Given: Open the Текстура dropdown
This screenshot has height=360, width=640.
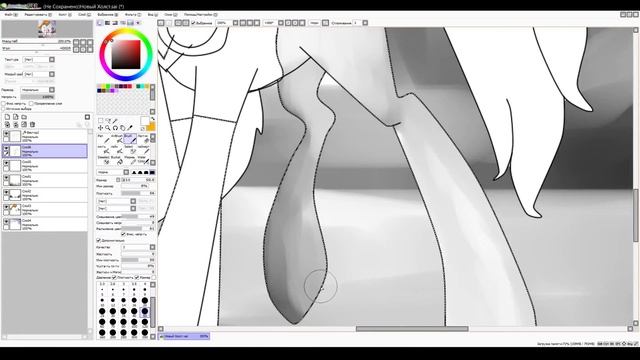Looking at the screenshot, I should [39, 60].
